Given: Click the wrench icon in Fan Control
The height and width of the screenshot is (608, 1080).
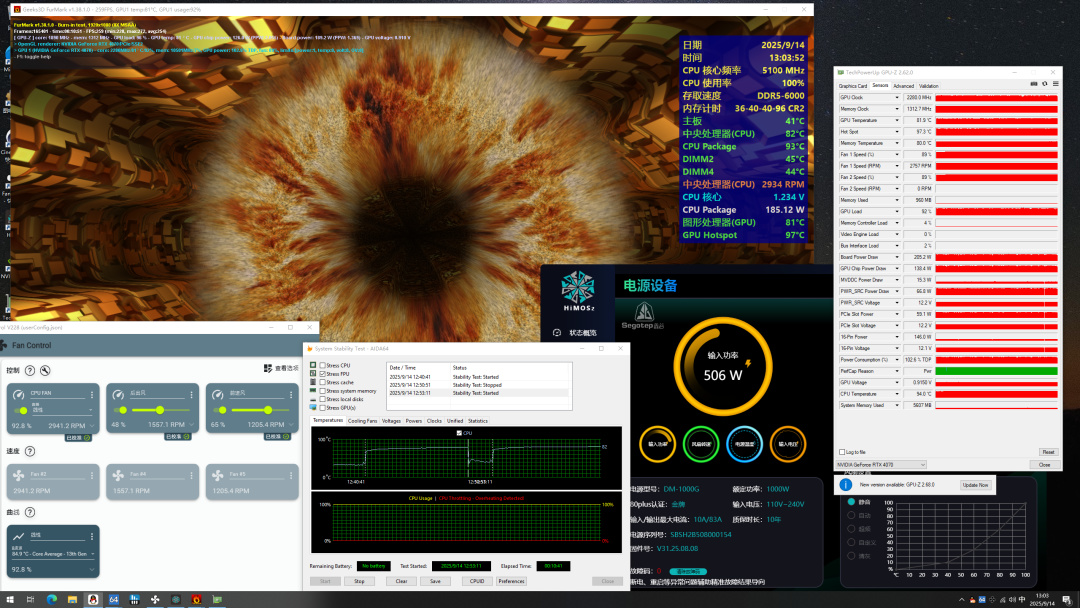Looking at the screenshot, I should pyautogui.click(x=44, y=370).
